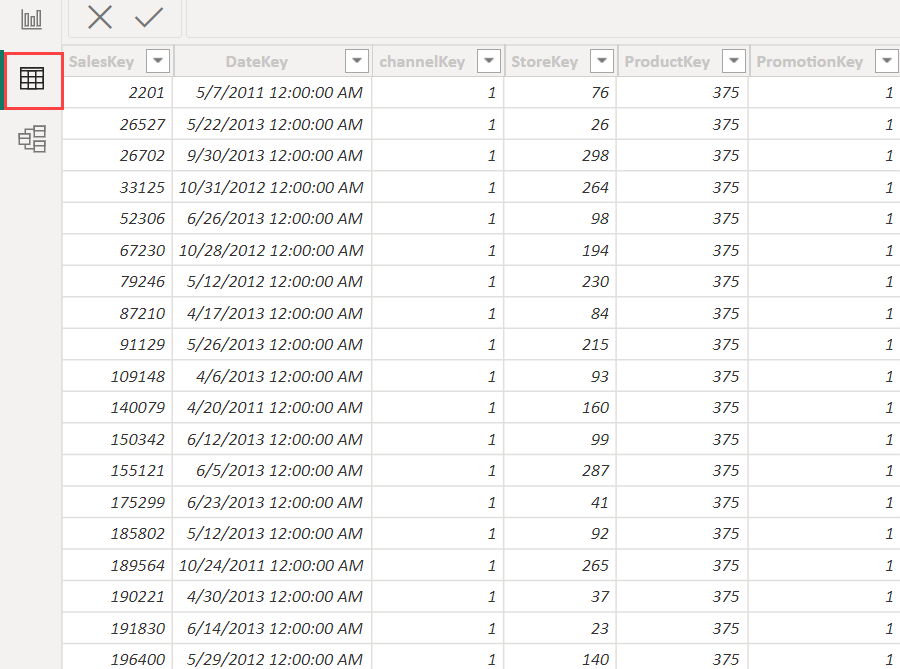Click date 10/24/2011 12:00:00 AM

pos(271,566)
